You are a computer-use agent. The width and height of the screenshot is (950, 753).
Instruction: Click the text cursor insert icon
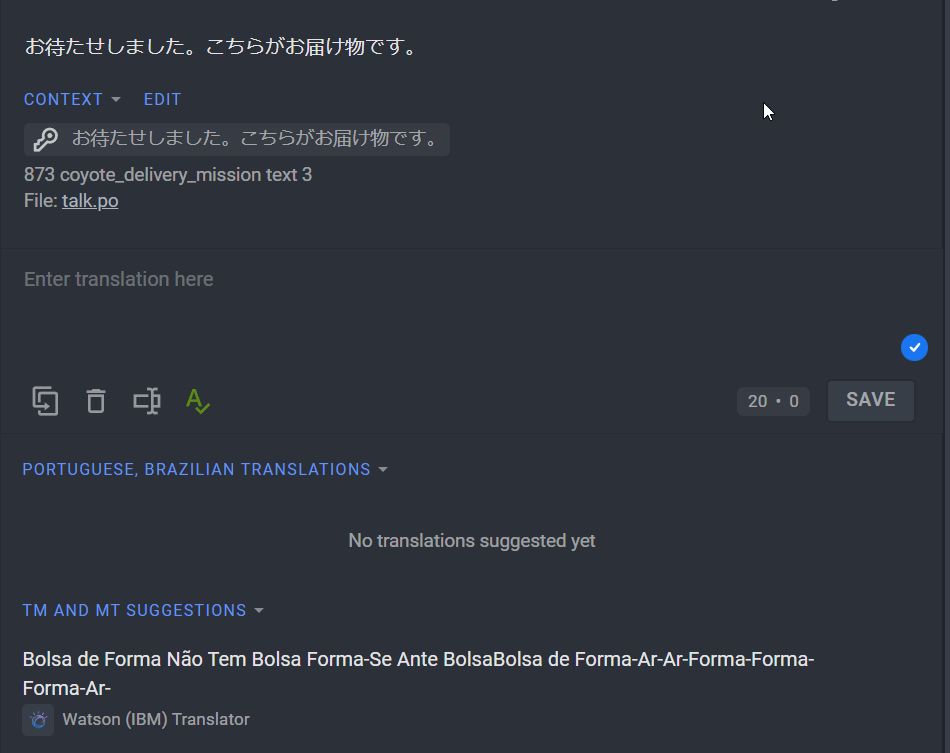pos(147,401)
